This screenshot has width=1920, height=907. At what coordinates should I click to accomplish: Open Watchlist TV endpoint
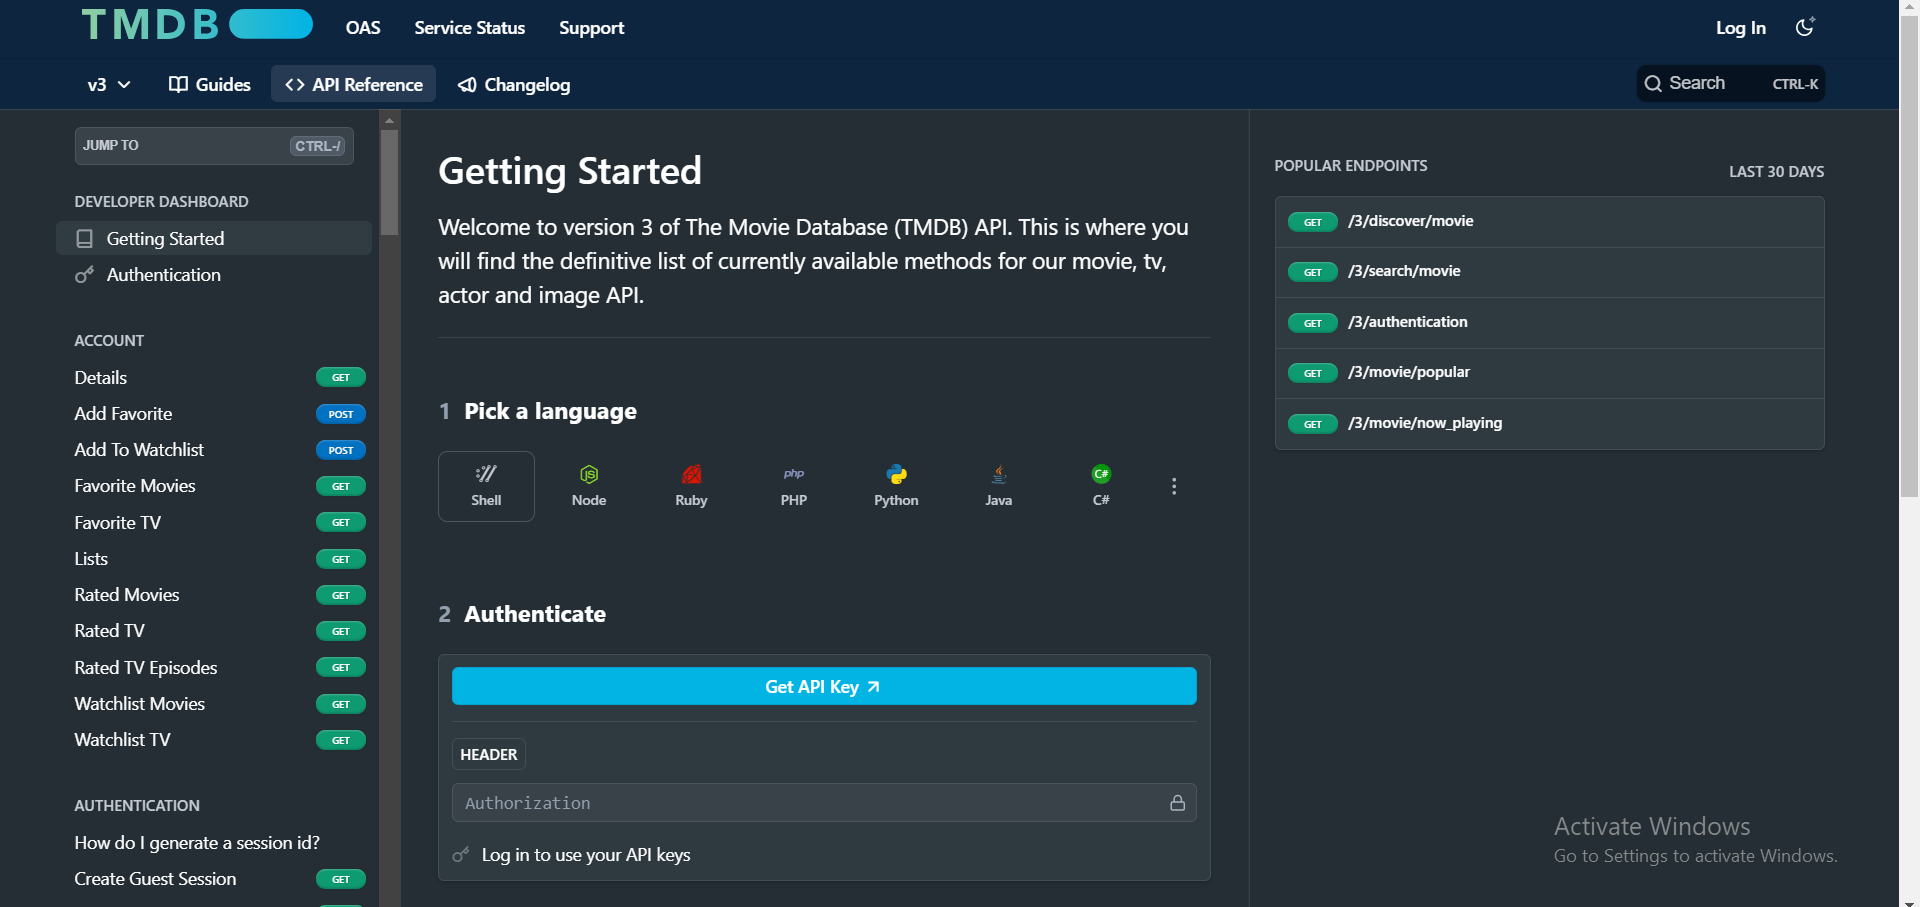220,740
